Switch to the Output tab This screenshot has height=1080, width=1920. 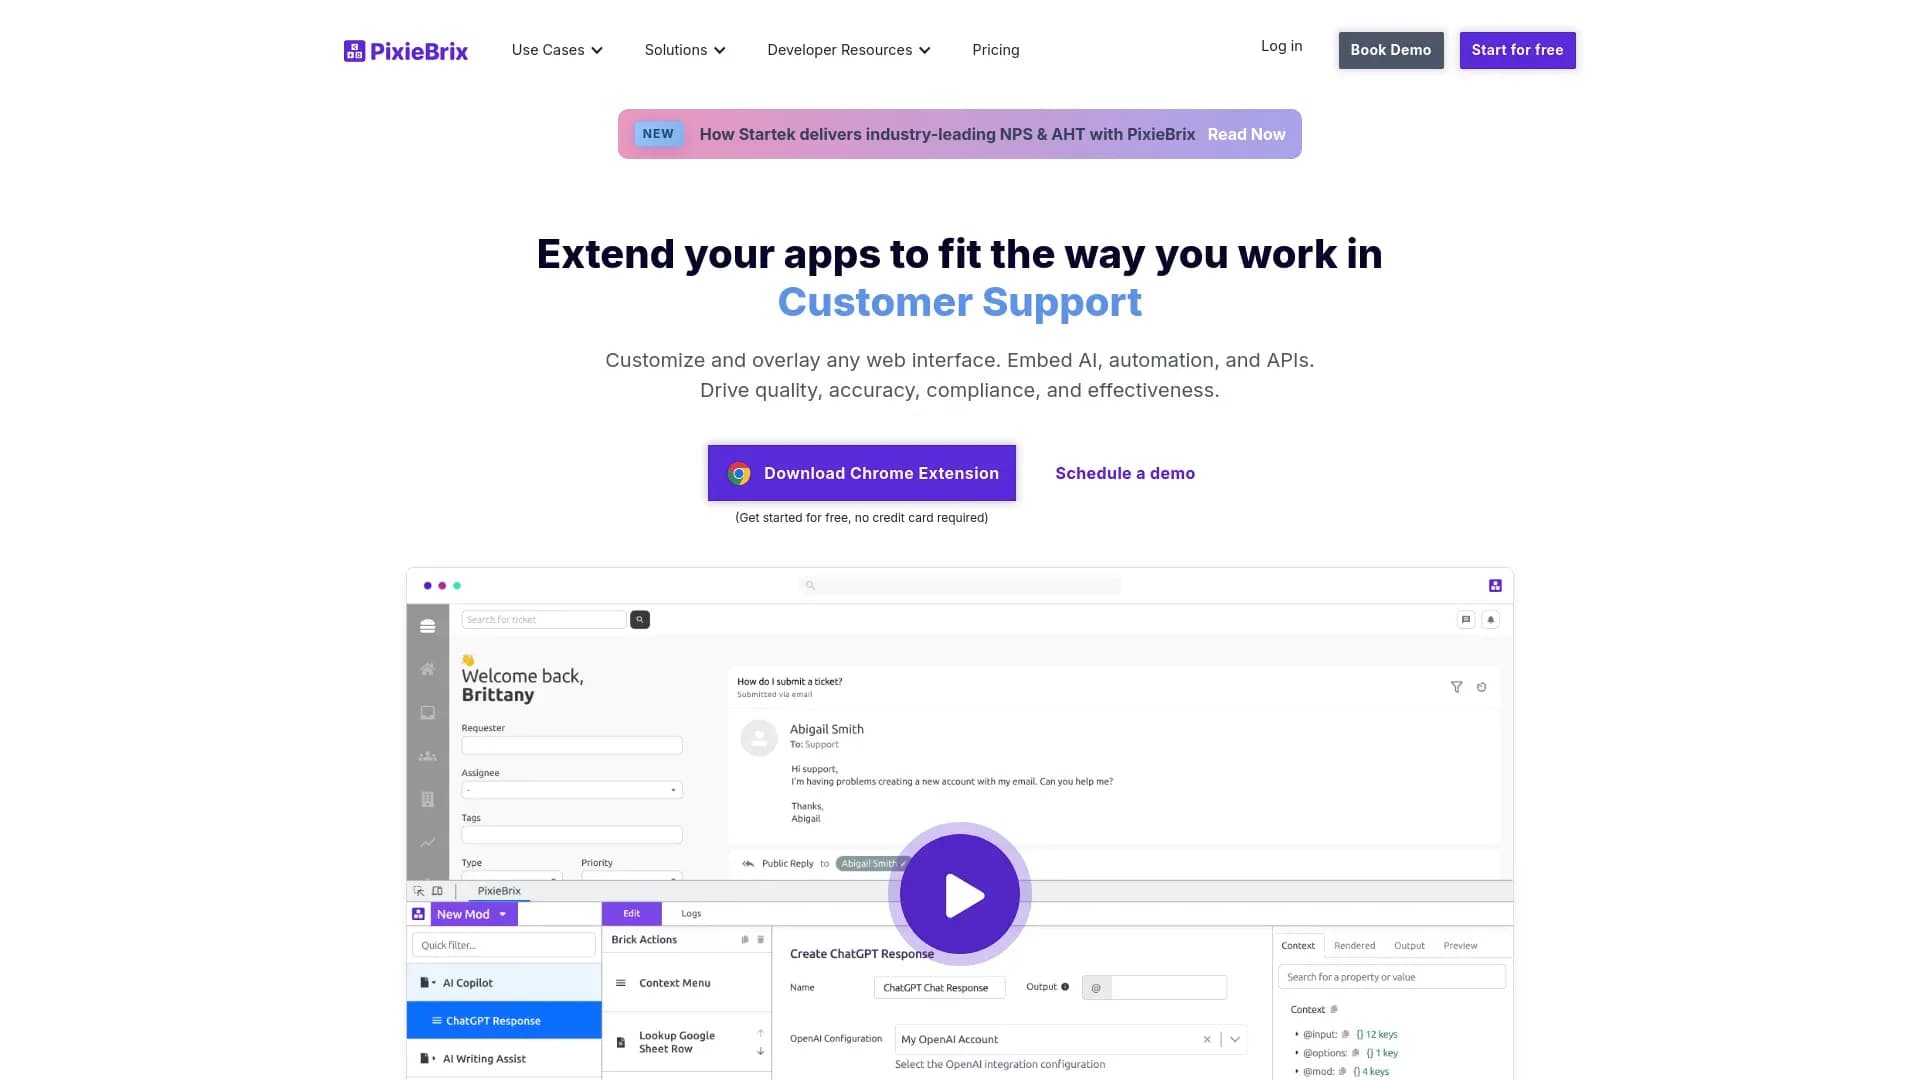point(1410,945)
